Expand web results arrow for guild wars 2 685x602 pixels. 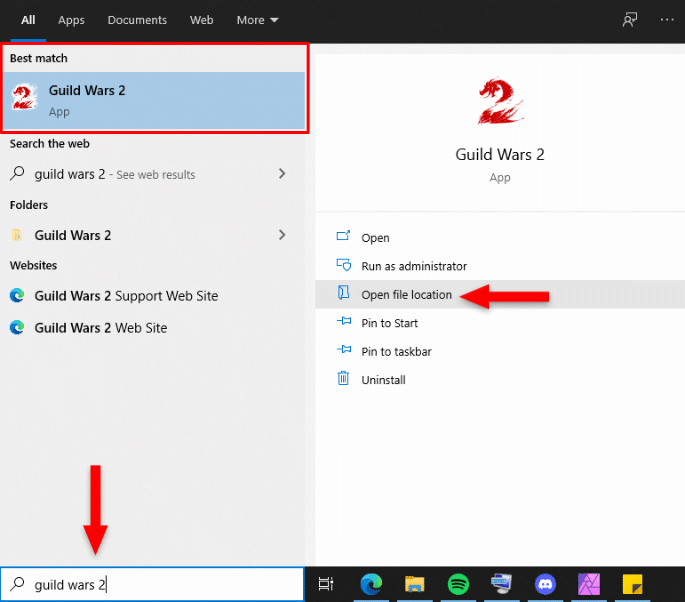pyautogui.click(x=282, y=174)
